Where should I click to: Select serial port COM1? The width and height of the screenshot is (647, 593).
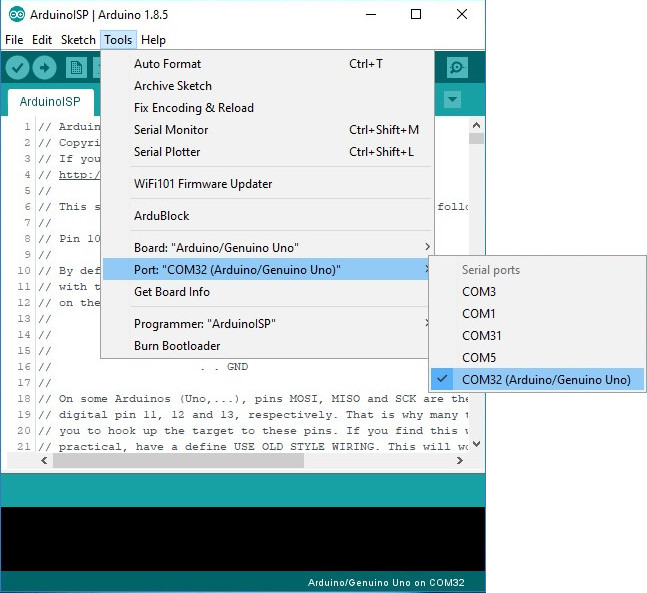coord(537,314)
